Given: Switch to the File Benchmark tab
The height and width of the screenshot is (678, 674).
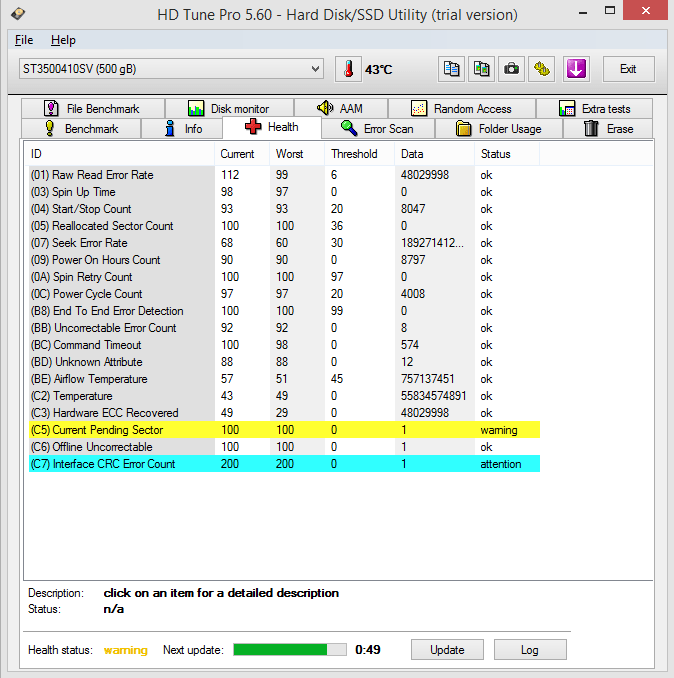Looking at the screenshot, I should [93, 109].
